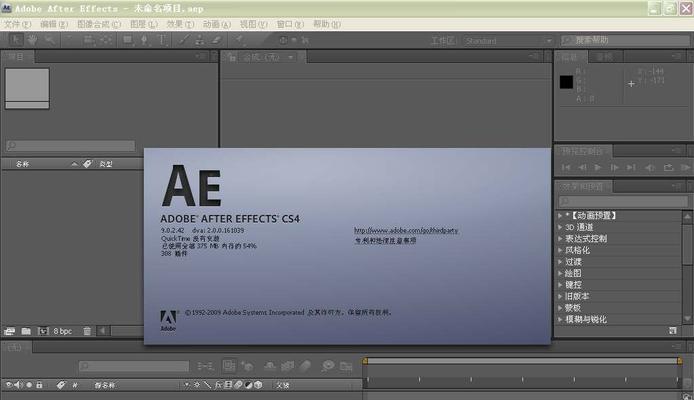Select the Hand tool
Screen dimensions: 694x400
pyautogui.click(x=32, y=40)
